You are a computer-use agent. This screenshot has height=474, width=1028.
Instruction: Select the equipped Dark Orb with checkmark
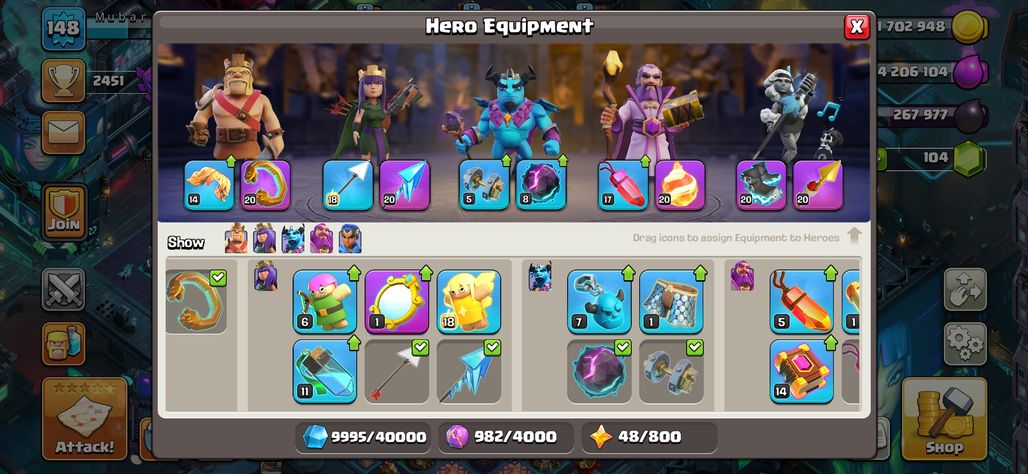[599, 371]
